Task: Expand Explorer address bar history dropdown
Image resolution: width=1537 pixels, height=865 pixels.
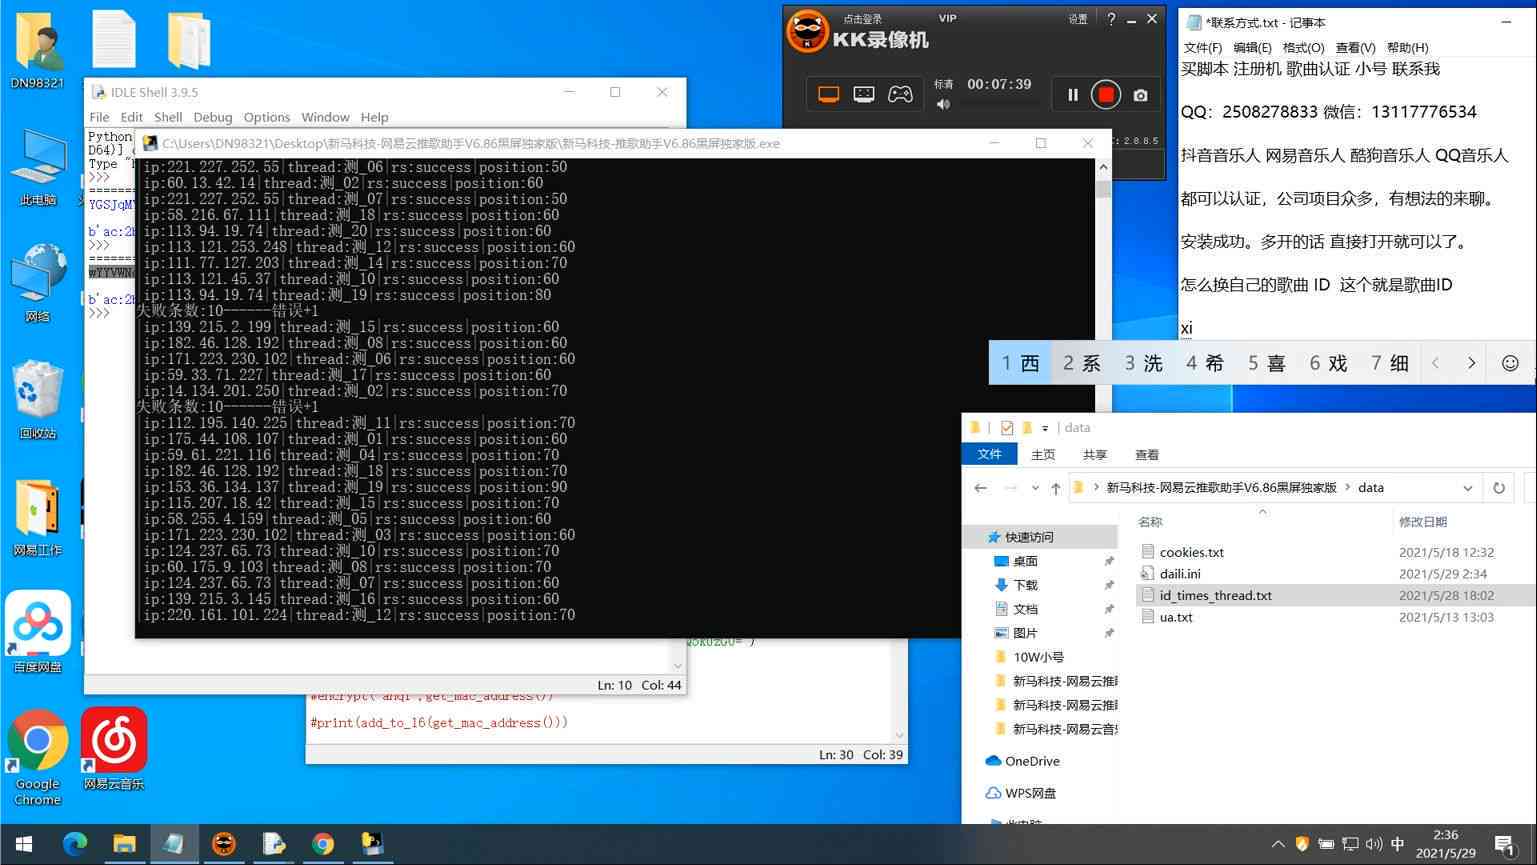Action: [x=1467, y=488]
